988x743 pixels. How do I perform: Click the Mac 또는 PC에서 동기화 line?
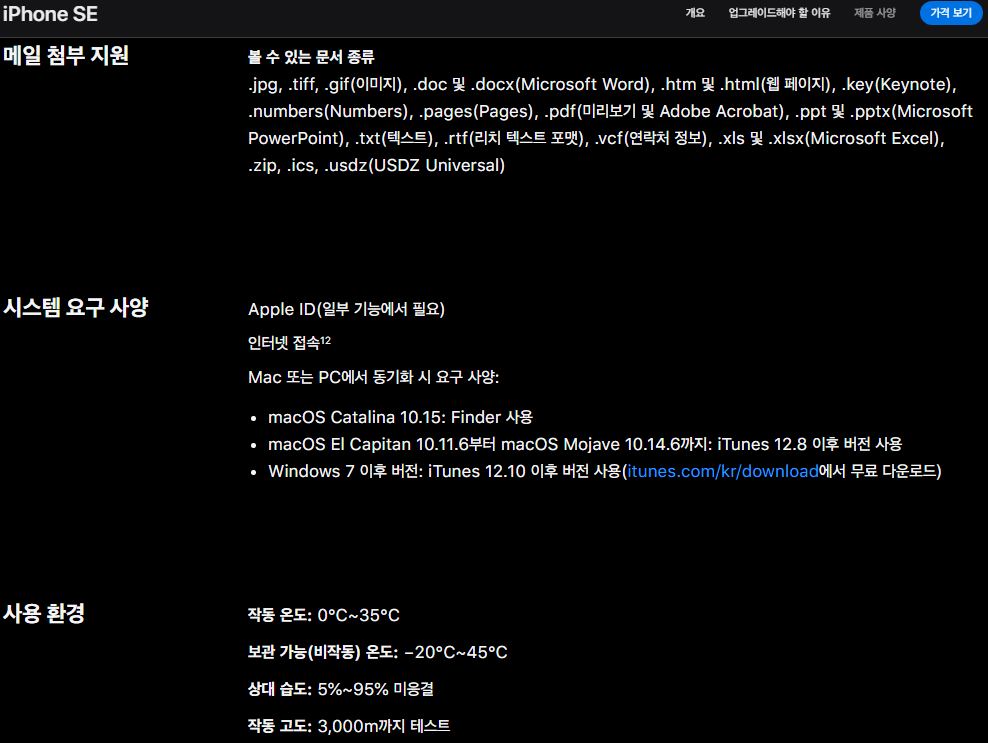tap(373, 377)
